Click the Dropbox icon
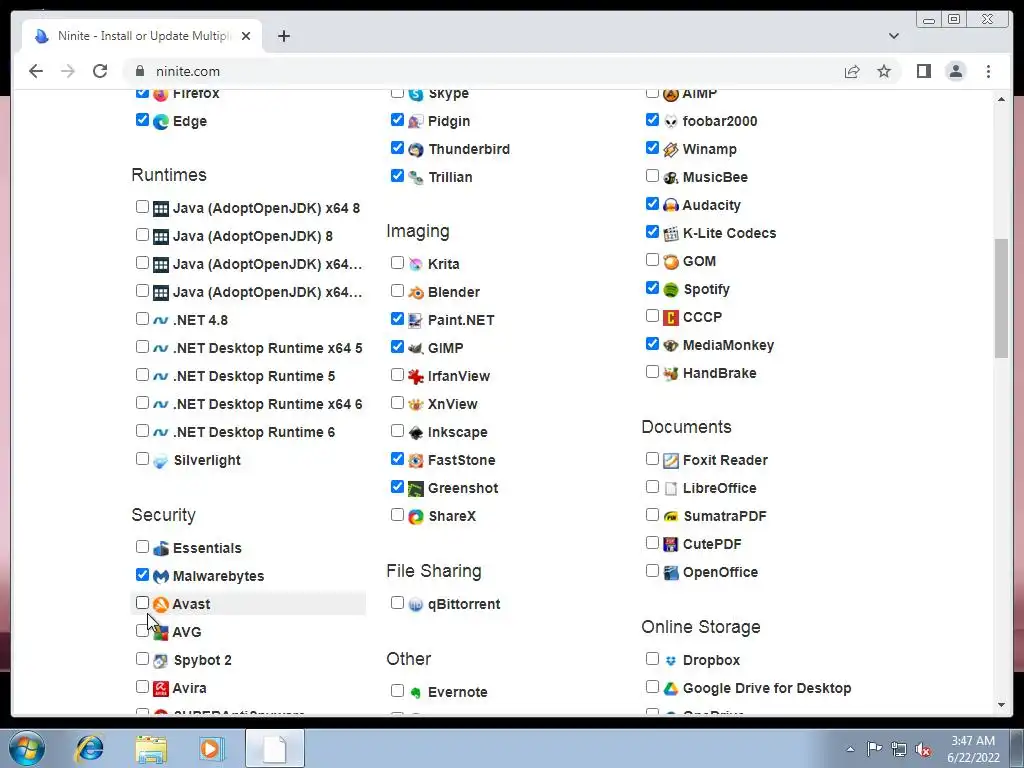 click(671, 660)
